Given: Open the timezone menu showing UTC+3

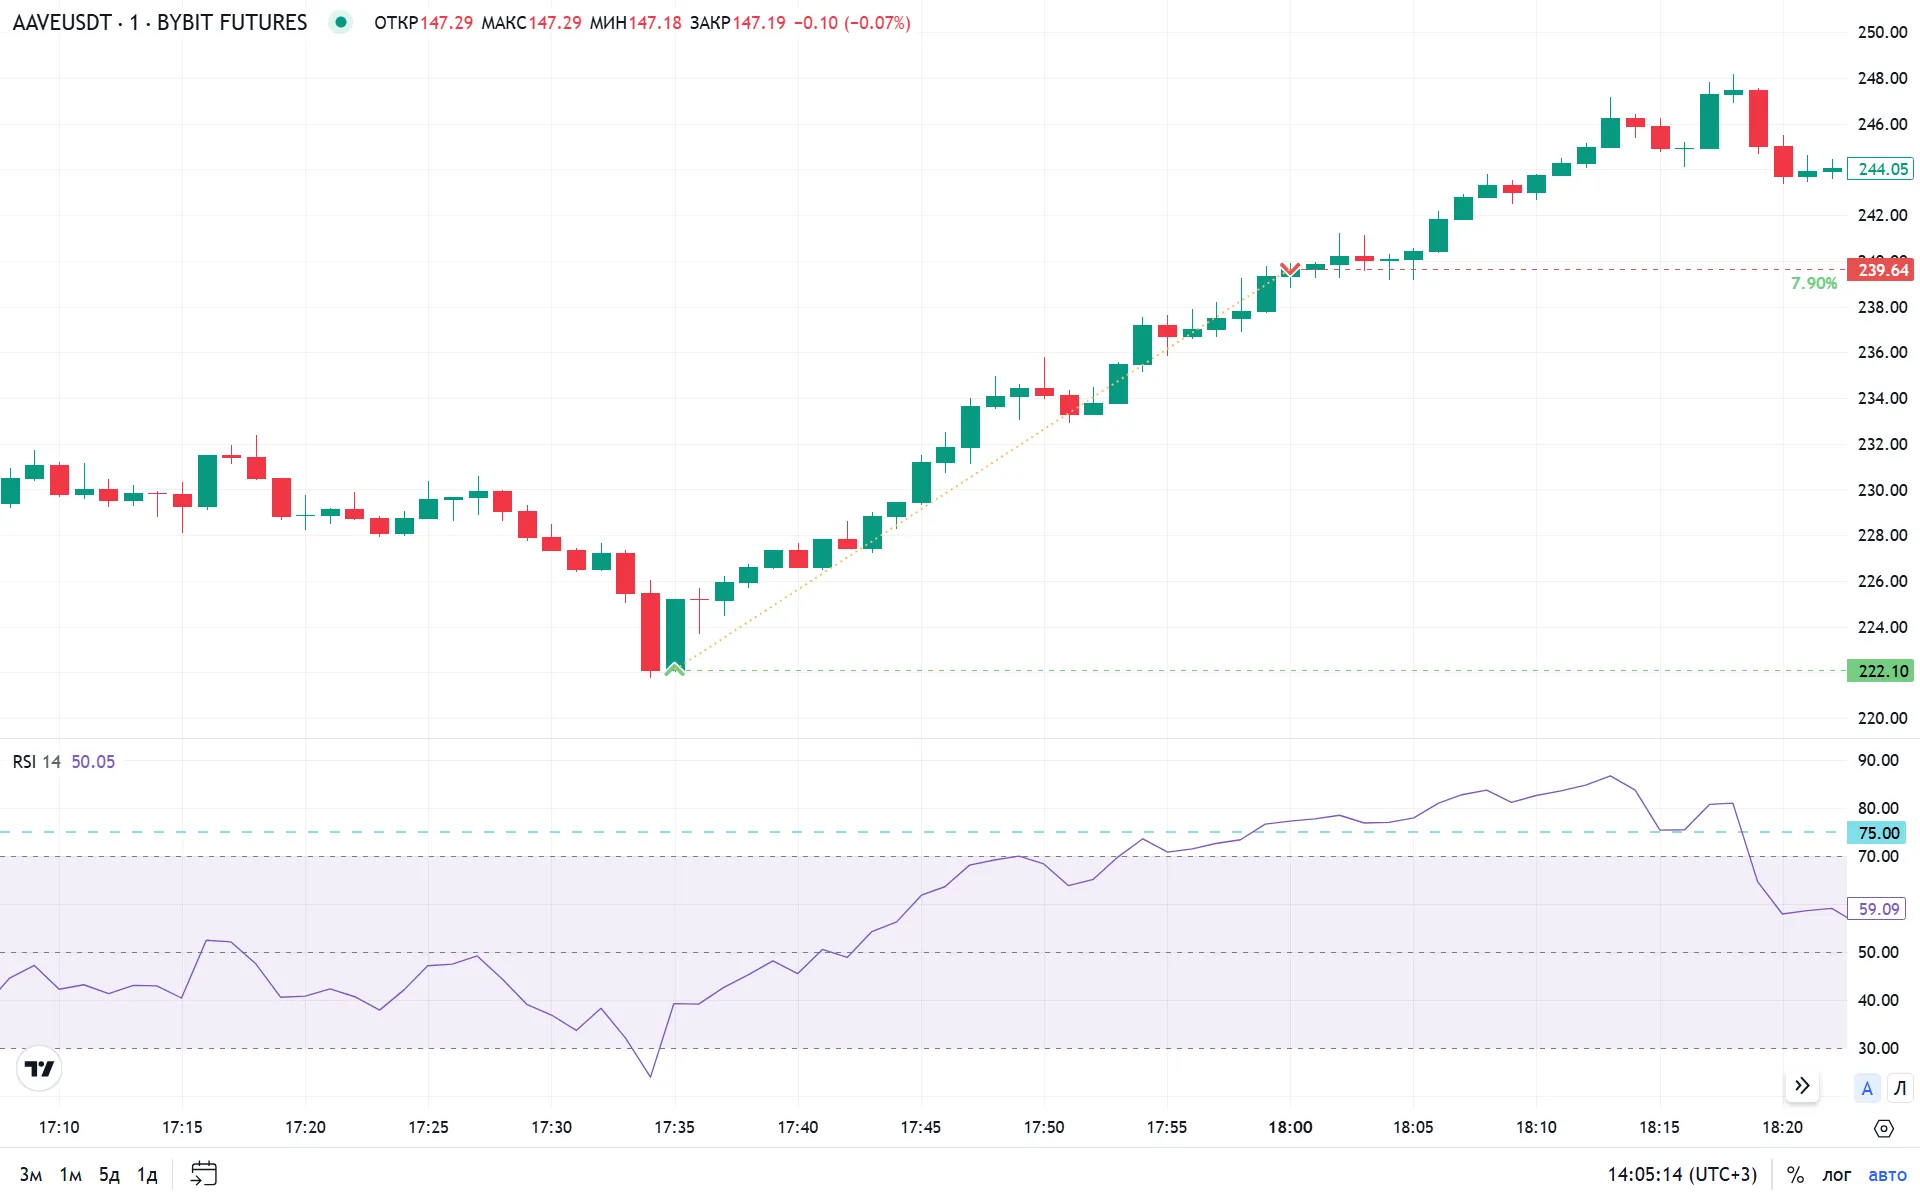Looking at the screenshot, I should tap(1682, 1174).
